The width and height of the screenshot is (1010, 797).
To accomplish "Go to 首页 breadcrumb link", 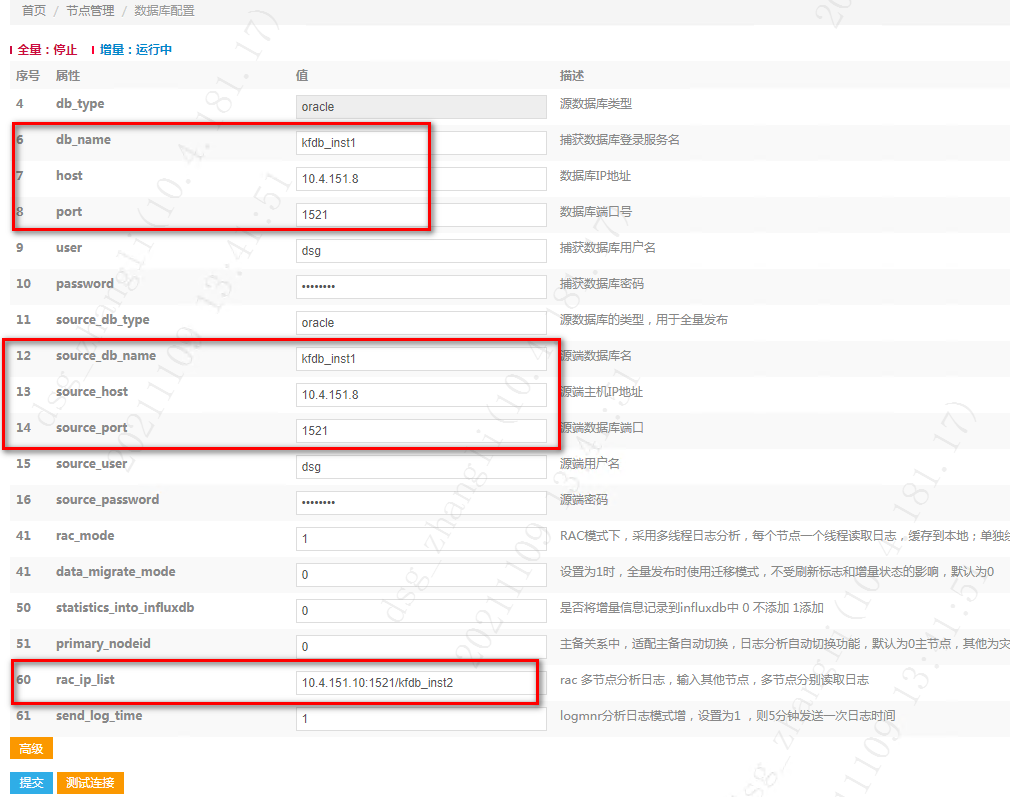I will pyautogui.click(x=34, y=11).
